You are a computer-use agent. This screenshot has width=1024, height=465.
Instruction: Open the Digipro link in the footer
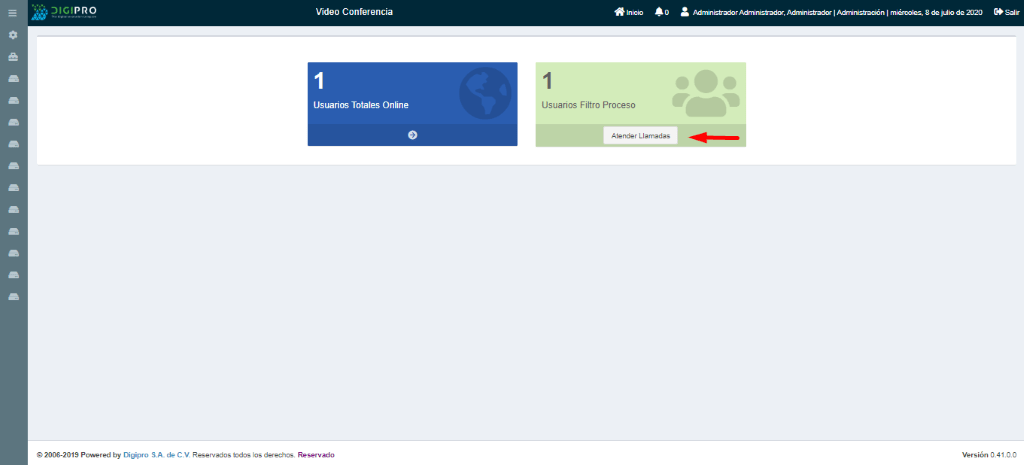point(136,454)
